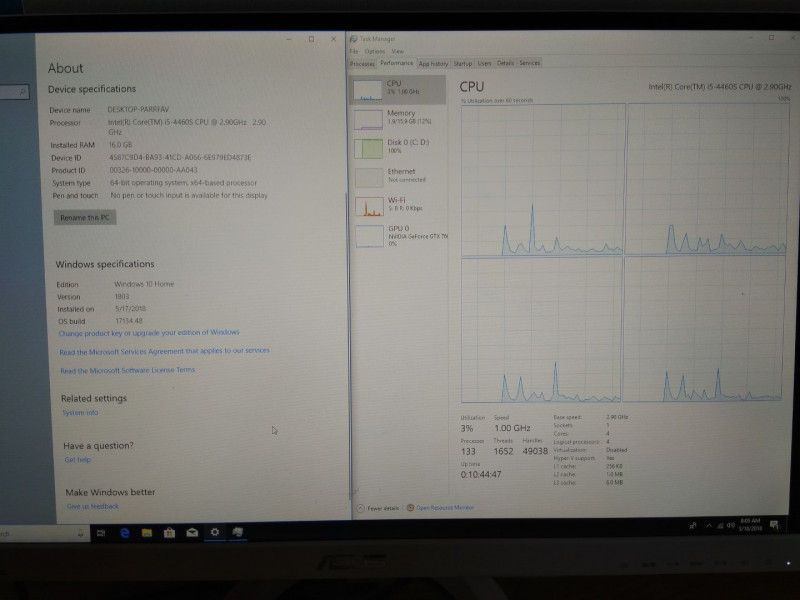
Task: Select the Performance tab
Action: (x=396, y=63)
